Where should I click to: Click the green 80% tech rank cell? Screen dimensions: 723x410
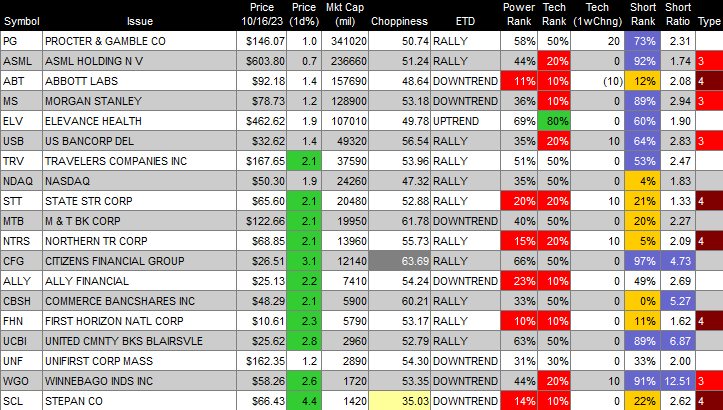coord(554,121)
